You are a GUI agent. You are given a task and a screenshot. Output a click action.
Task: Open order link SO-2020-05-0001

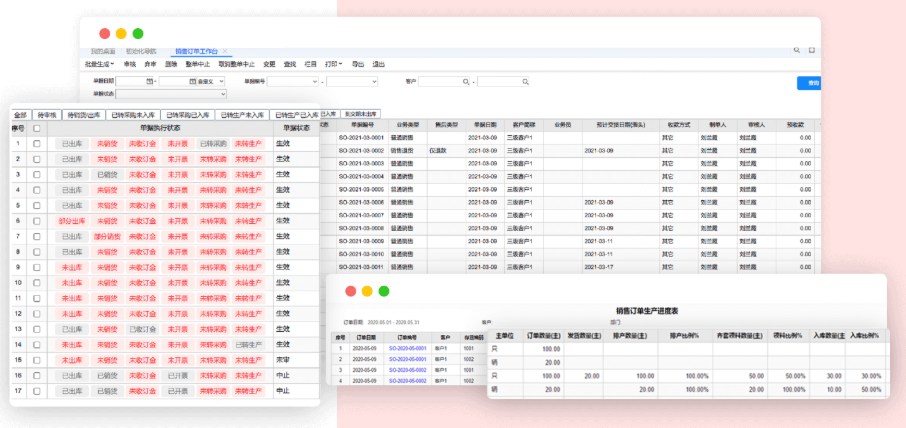click(x=408, y=348)
